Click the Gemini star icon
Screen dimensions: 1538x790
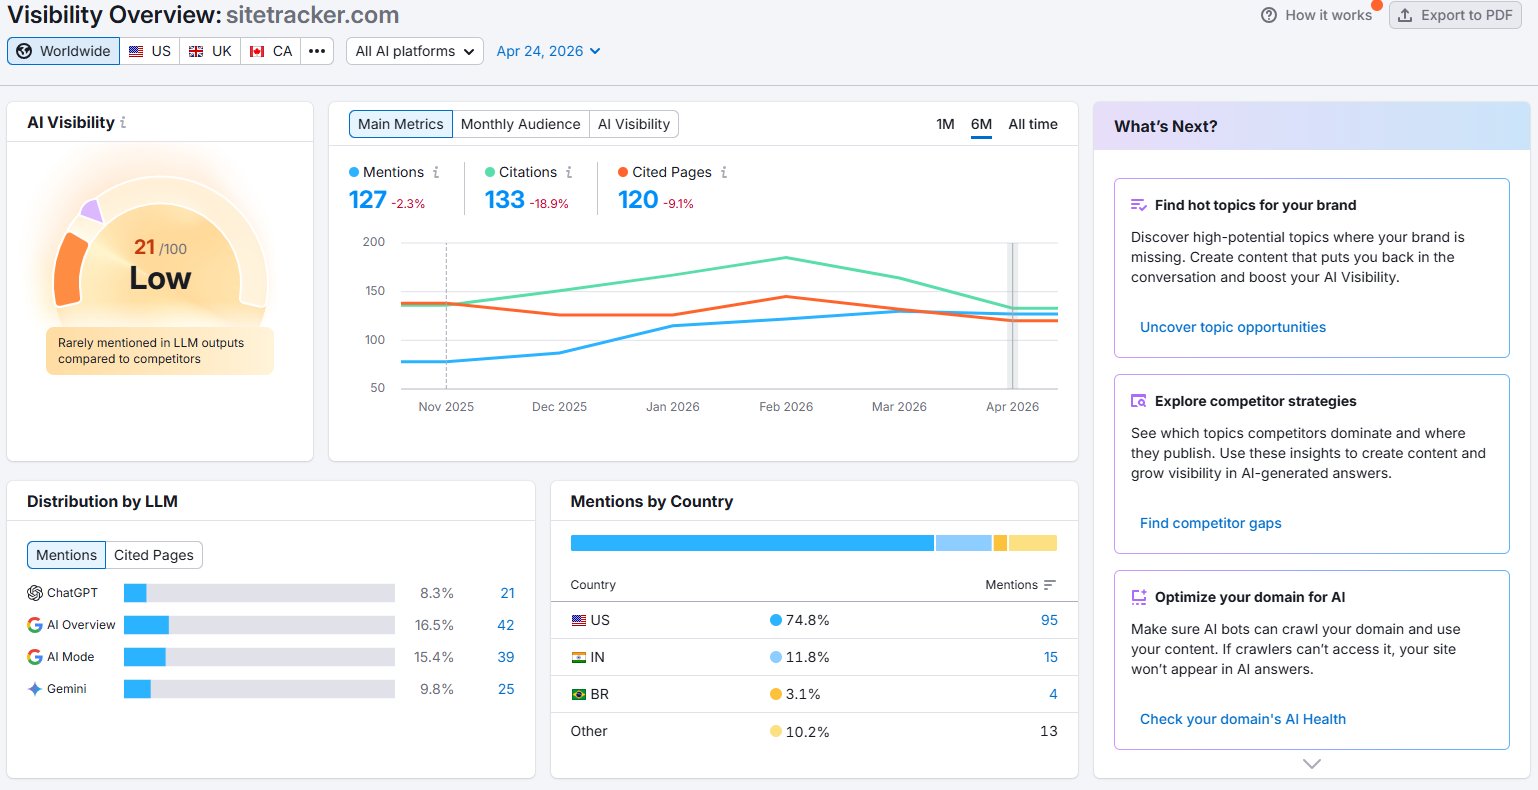35,689
